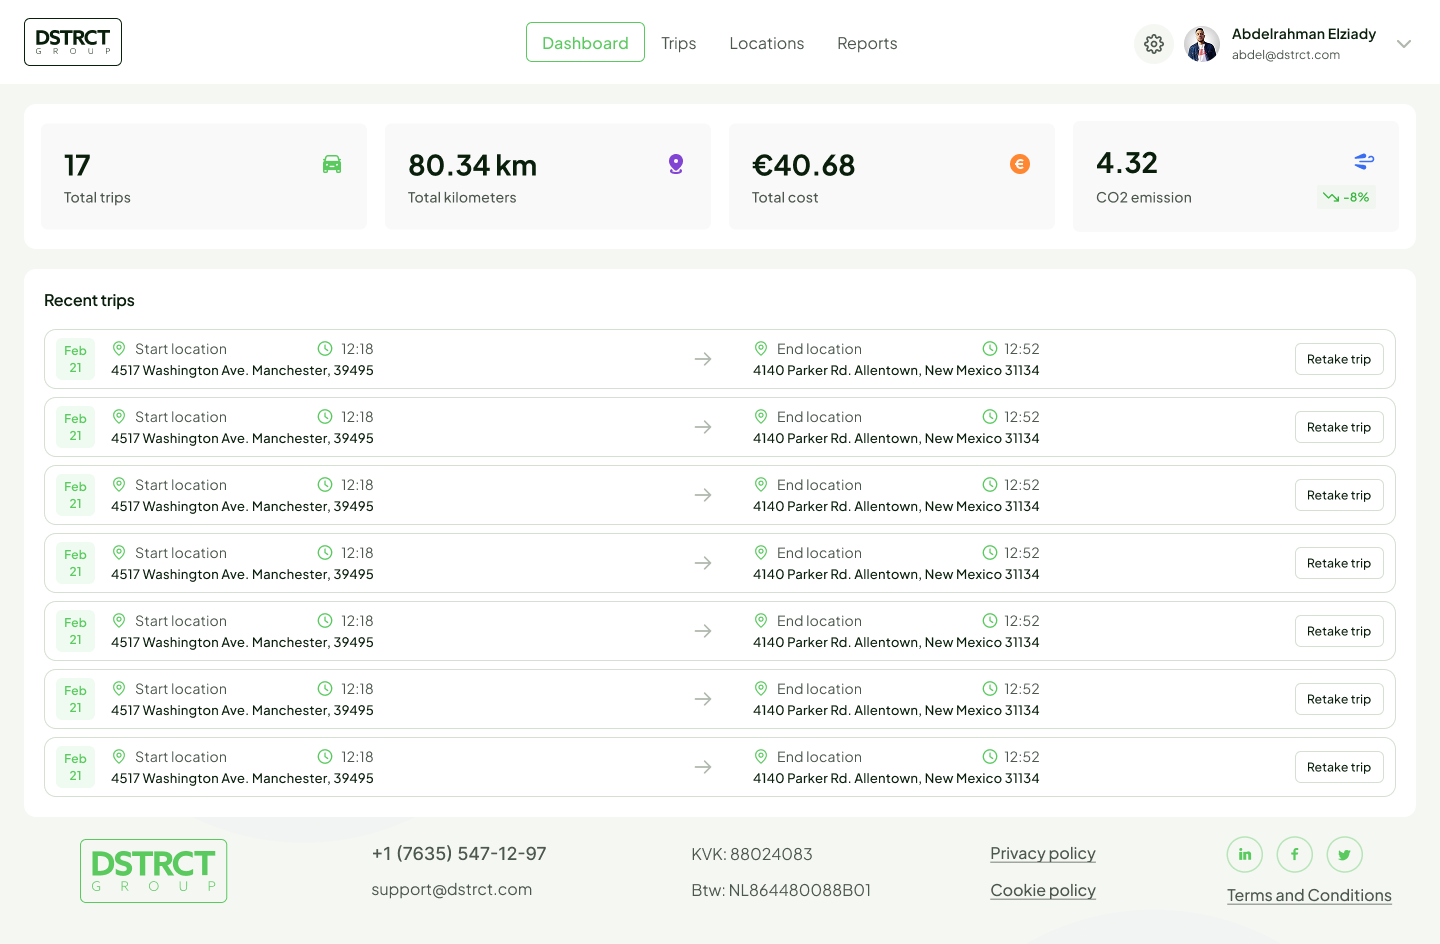Viewport: 1440px width, 944px height.
Task: Open the Cookie policy link
Action: (1042, 890)
